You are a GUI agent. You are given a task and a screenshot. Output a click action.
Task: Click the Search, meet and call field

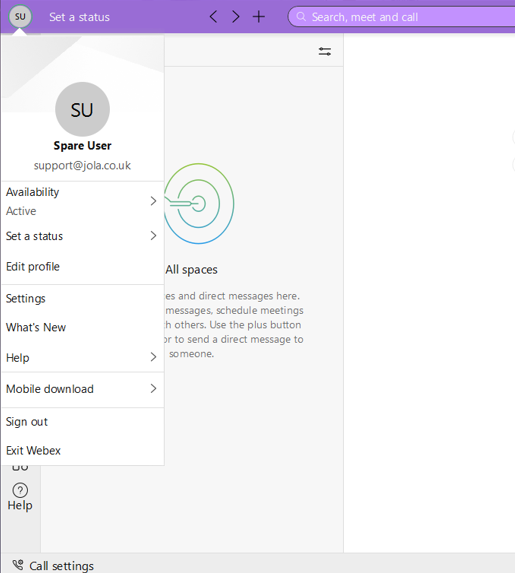401,17
